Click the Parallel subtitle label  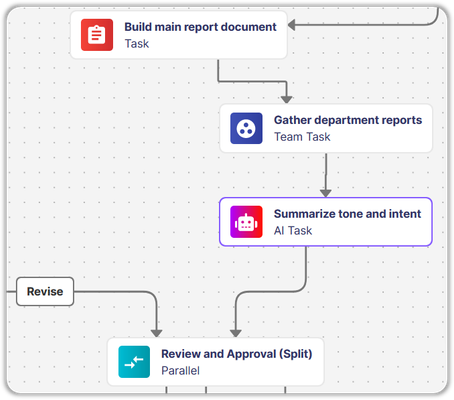click(180, 370)
